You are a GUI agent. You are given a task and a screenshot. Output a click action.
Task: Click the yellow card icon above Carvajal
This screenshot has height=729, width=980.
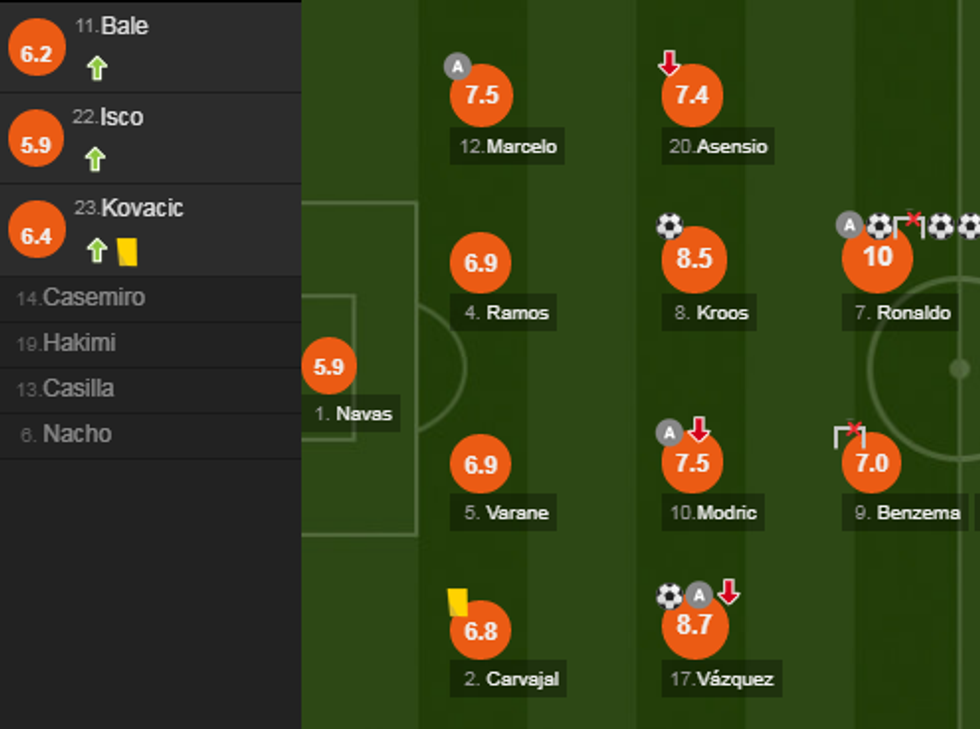(x=458, y=602)
